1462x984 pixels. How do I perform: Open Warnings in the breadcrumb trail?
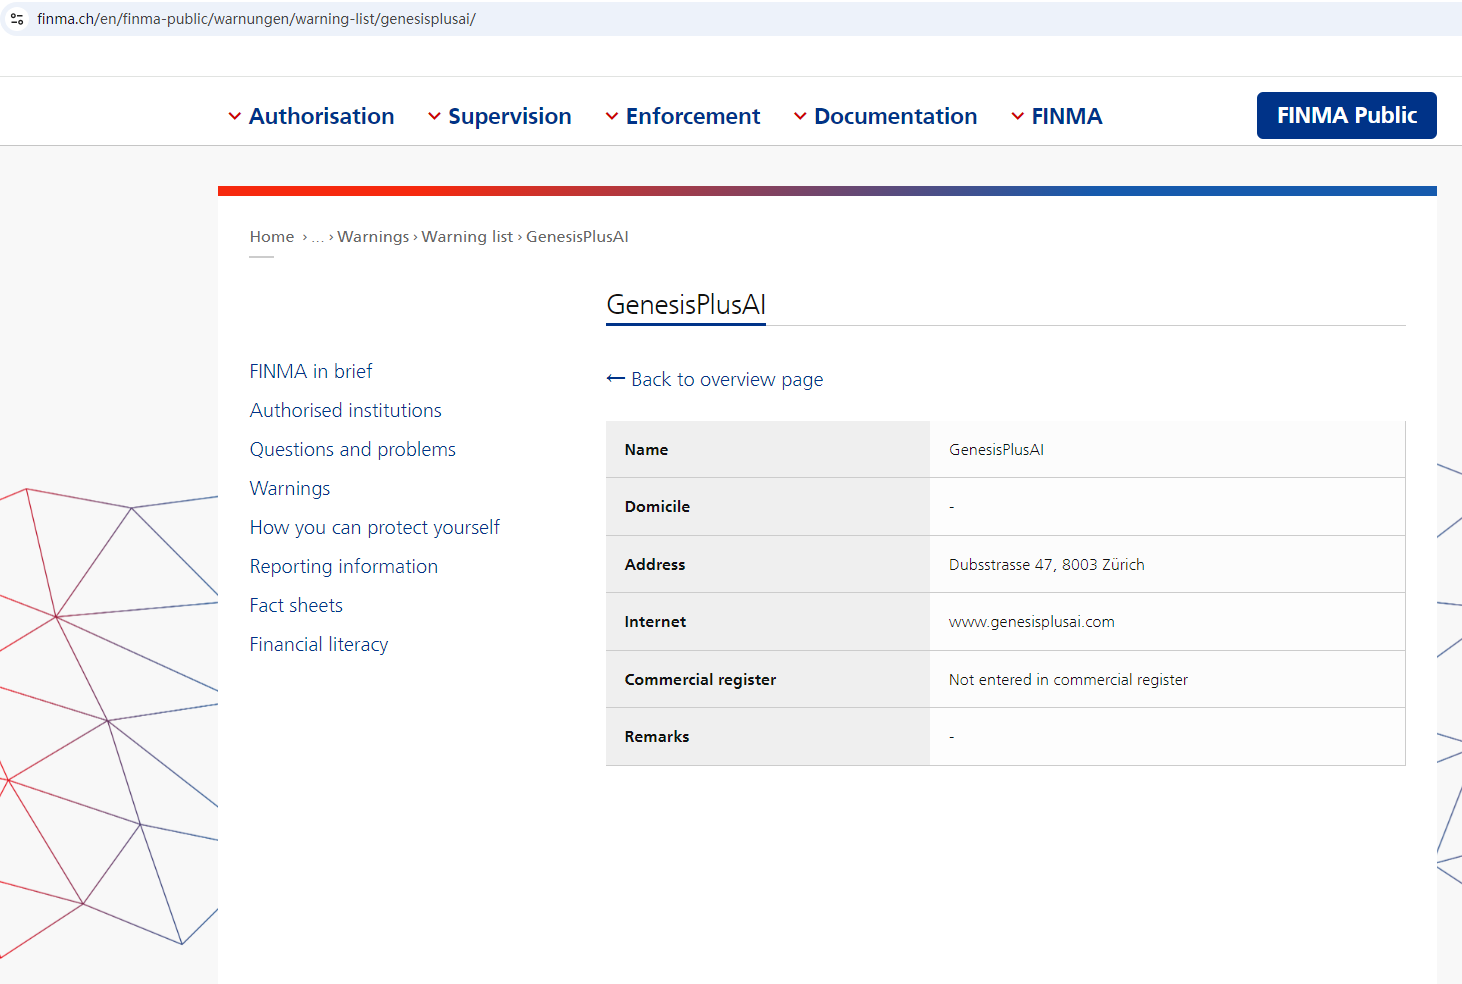coord(373,237)
